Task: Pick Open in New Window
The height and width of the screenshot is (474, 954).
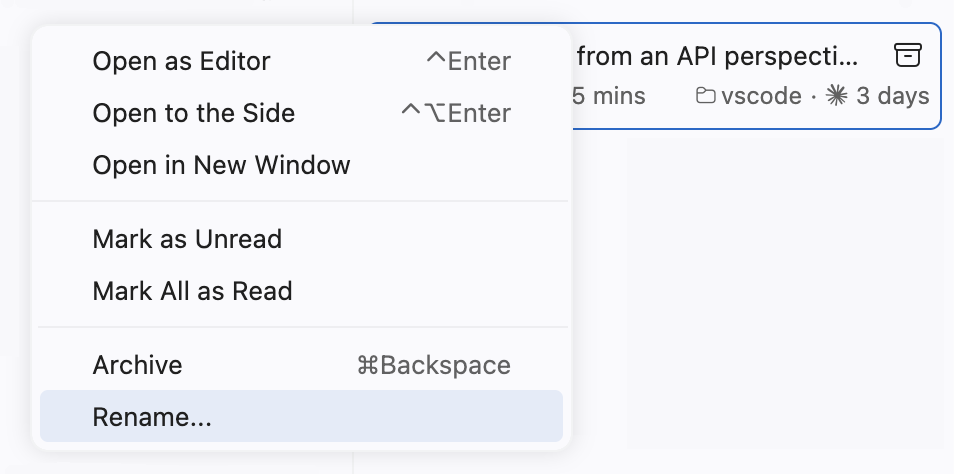Action: click(x=221, y=165)
